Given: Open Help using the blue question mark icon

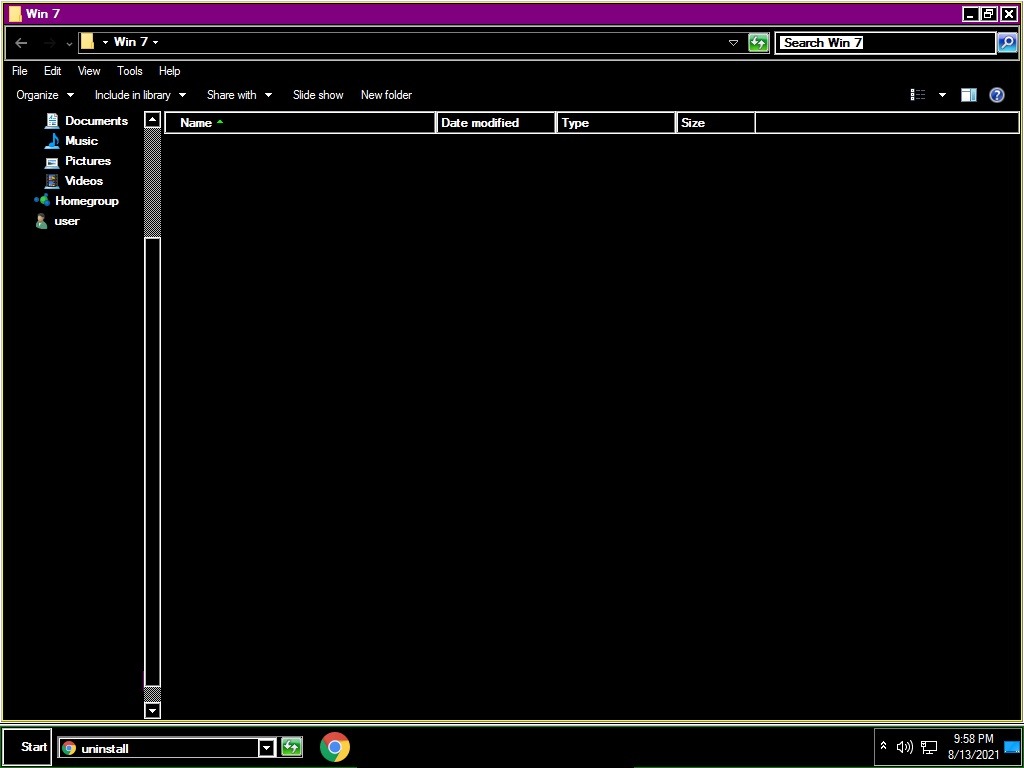Looking at the screenshot, I should 996,94.
